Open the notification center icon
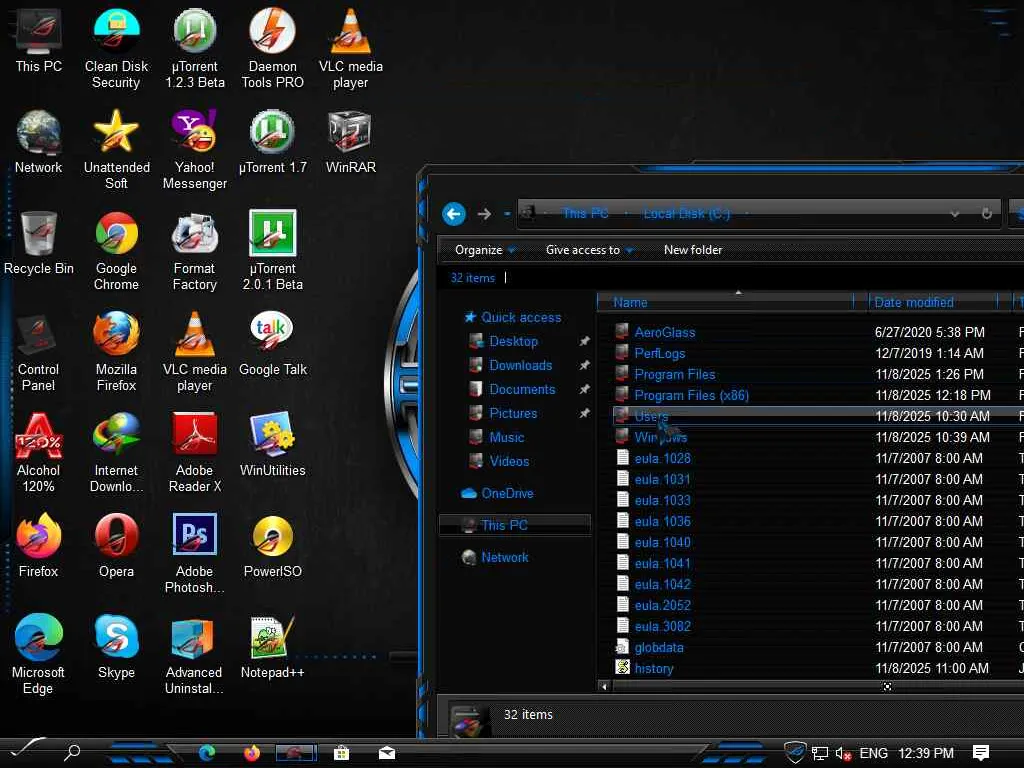Viewport: 1024px width, 768px height. pyautogui.click(x=980, y=753)
